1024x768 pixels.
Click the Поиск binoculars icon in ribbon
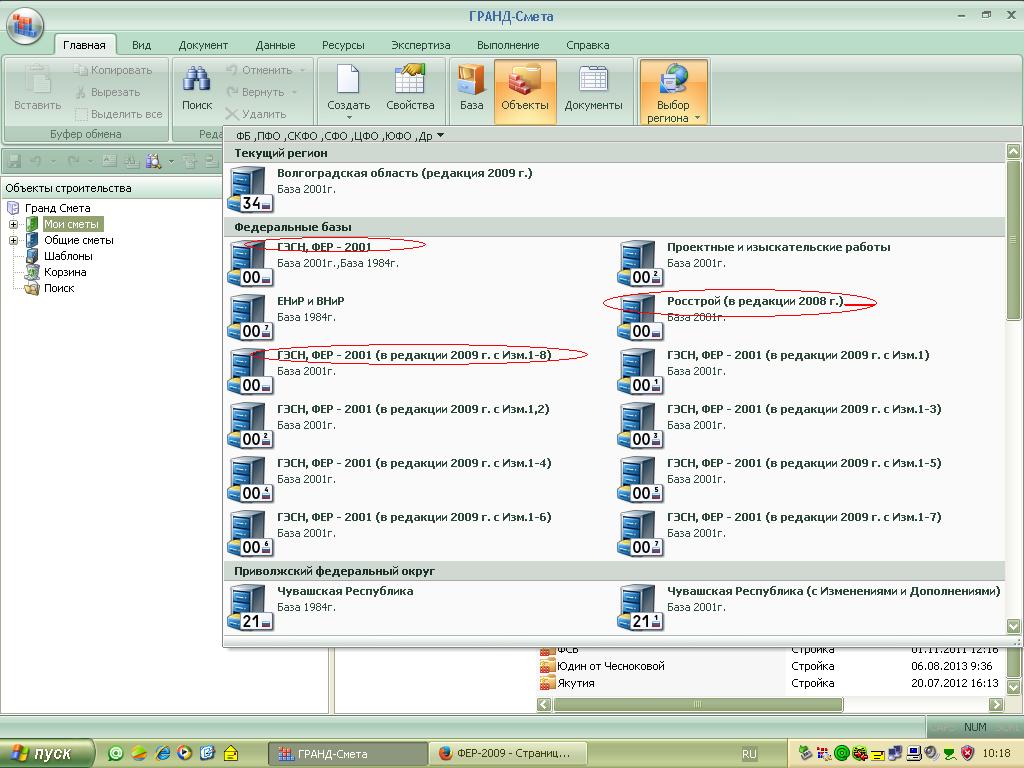click(x=196, y=81)
